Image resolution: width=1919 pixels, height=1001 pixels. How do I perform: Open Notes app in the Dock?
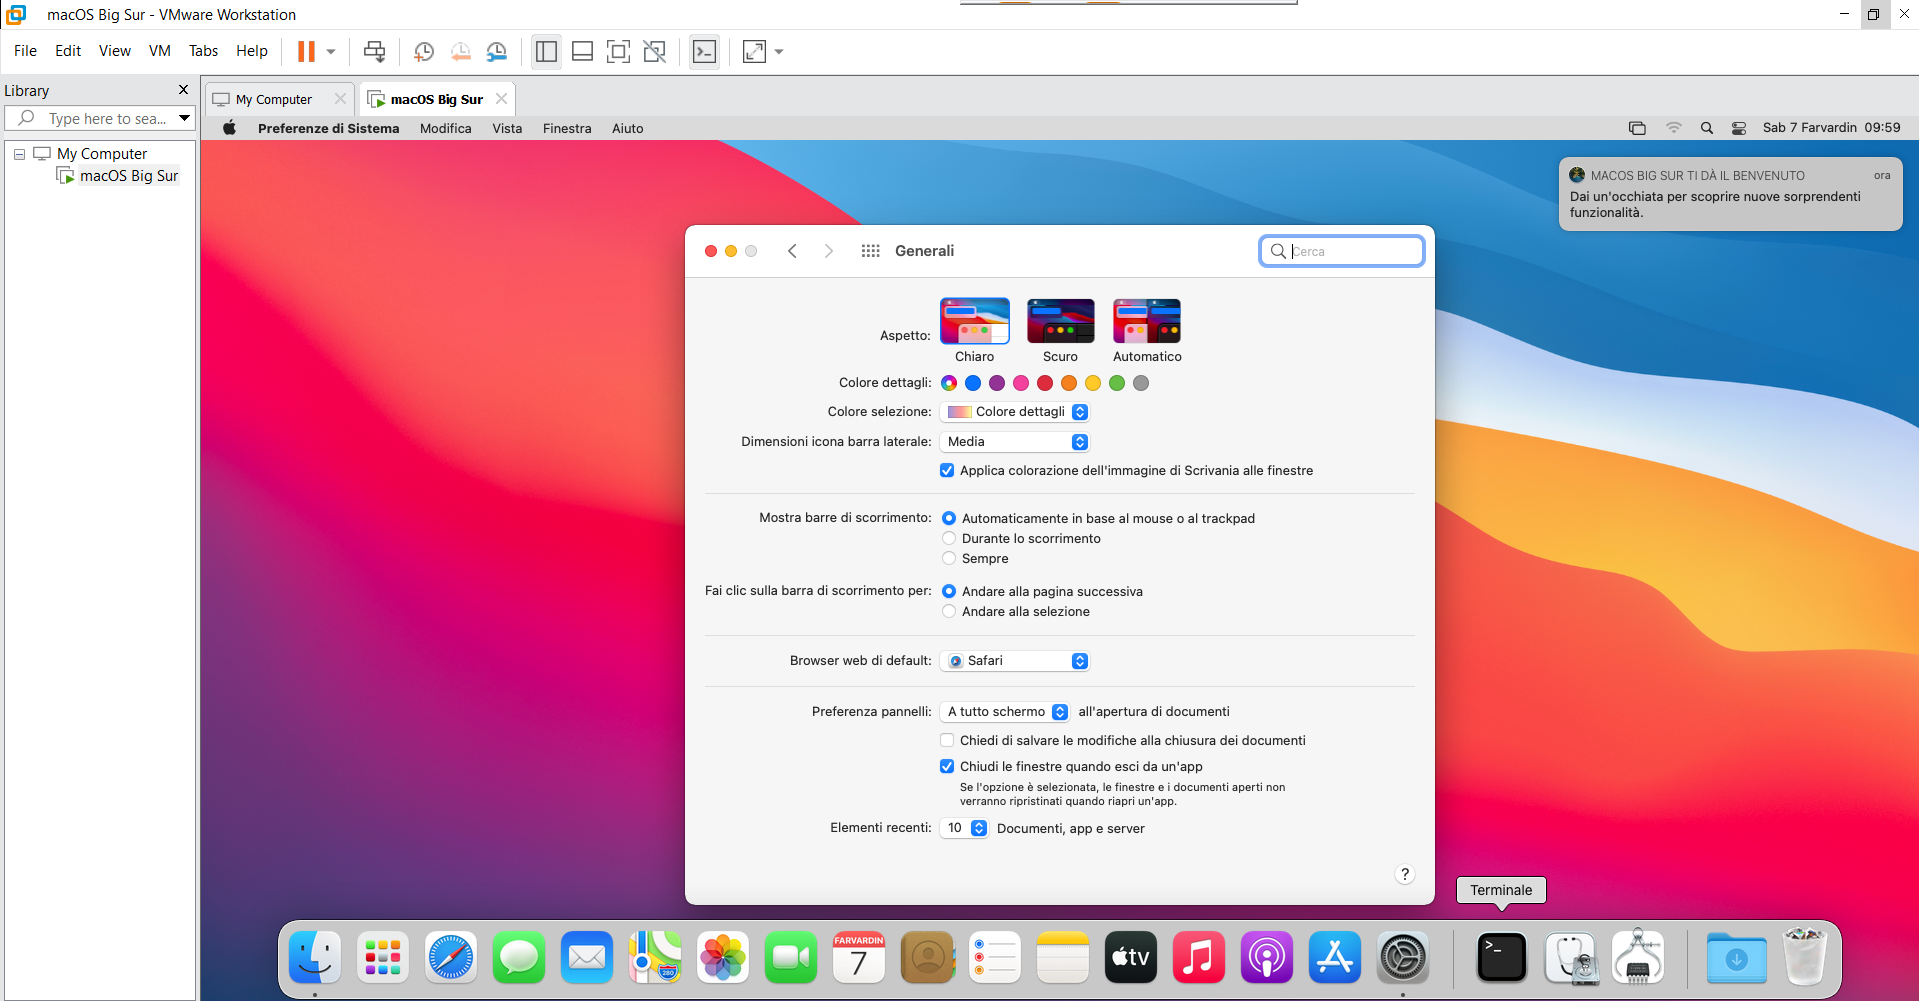pos(1063,957)
